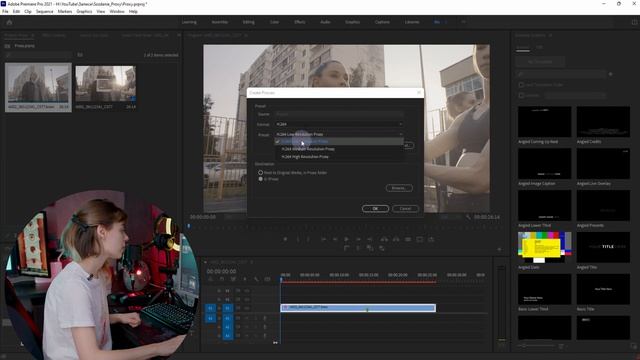Click the Export Frame camera icon
The image size is (640, 360).
(408, 239)
